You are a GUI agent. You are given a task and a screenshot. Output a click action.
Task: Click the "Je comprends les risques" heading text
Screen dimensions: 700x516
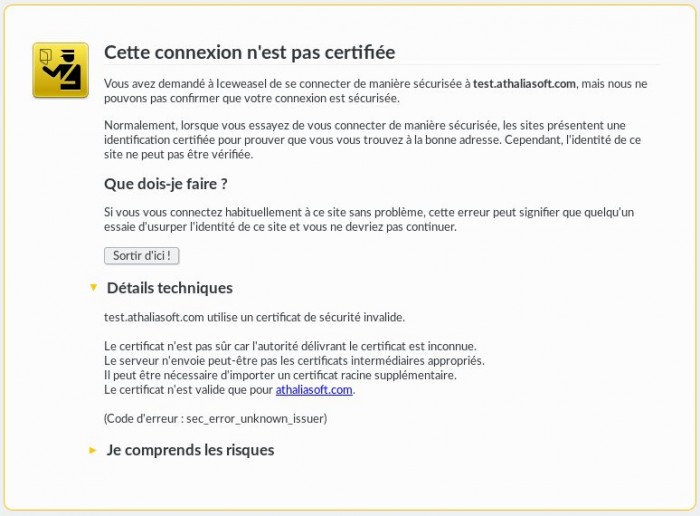(x=190, y=450)
